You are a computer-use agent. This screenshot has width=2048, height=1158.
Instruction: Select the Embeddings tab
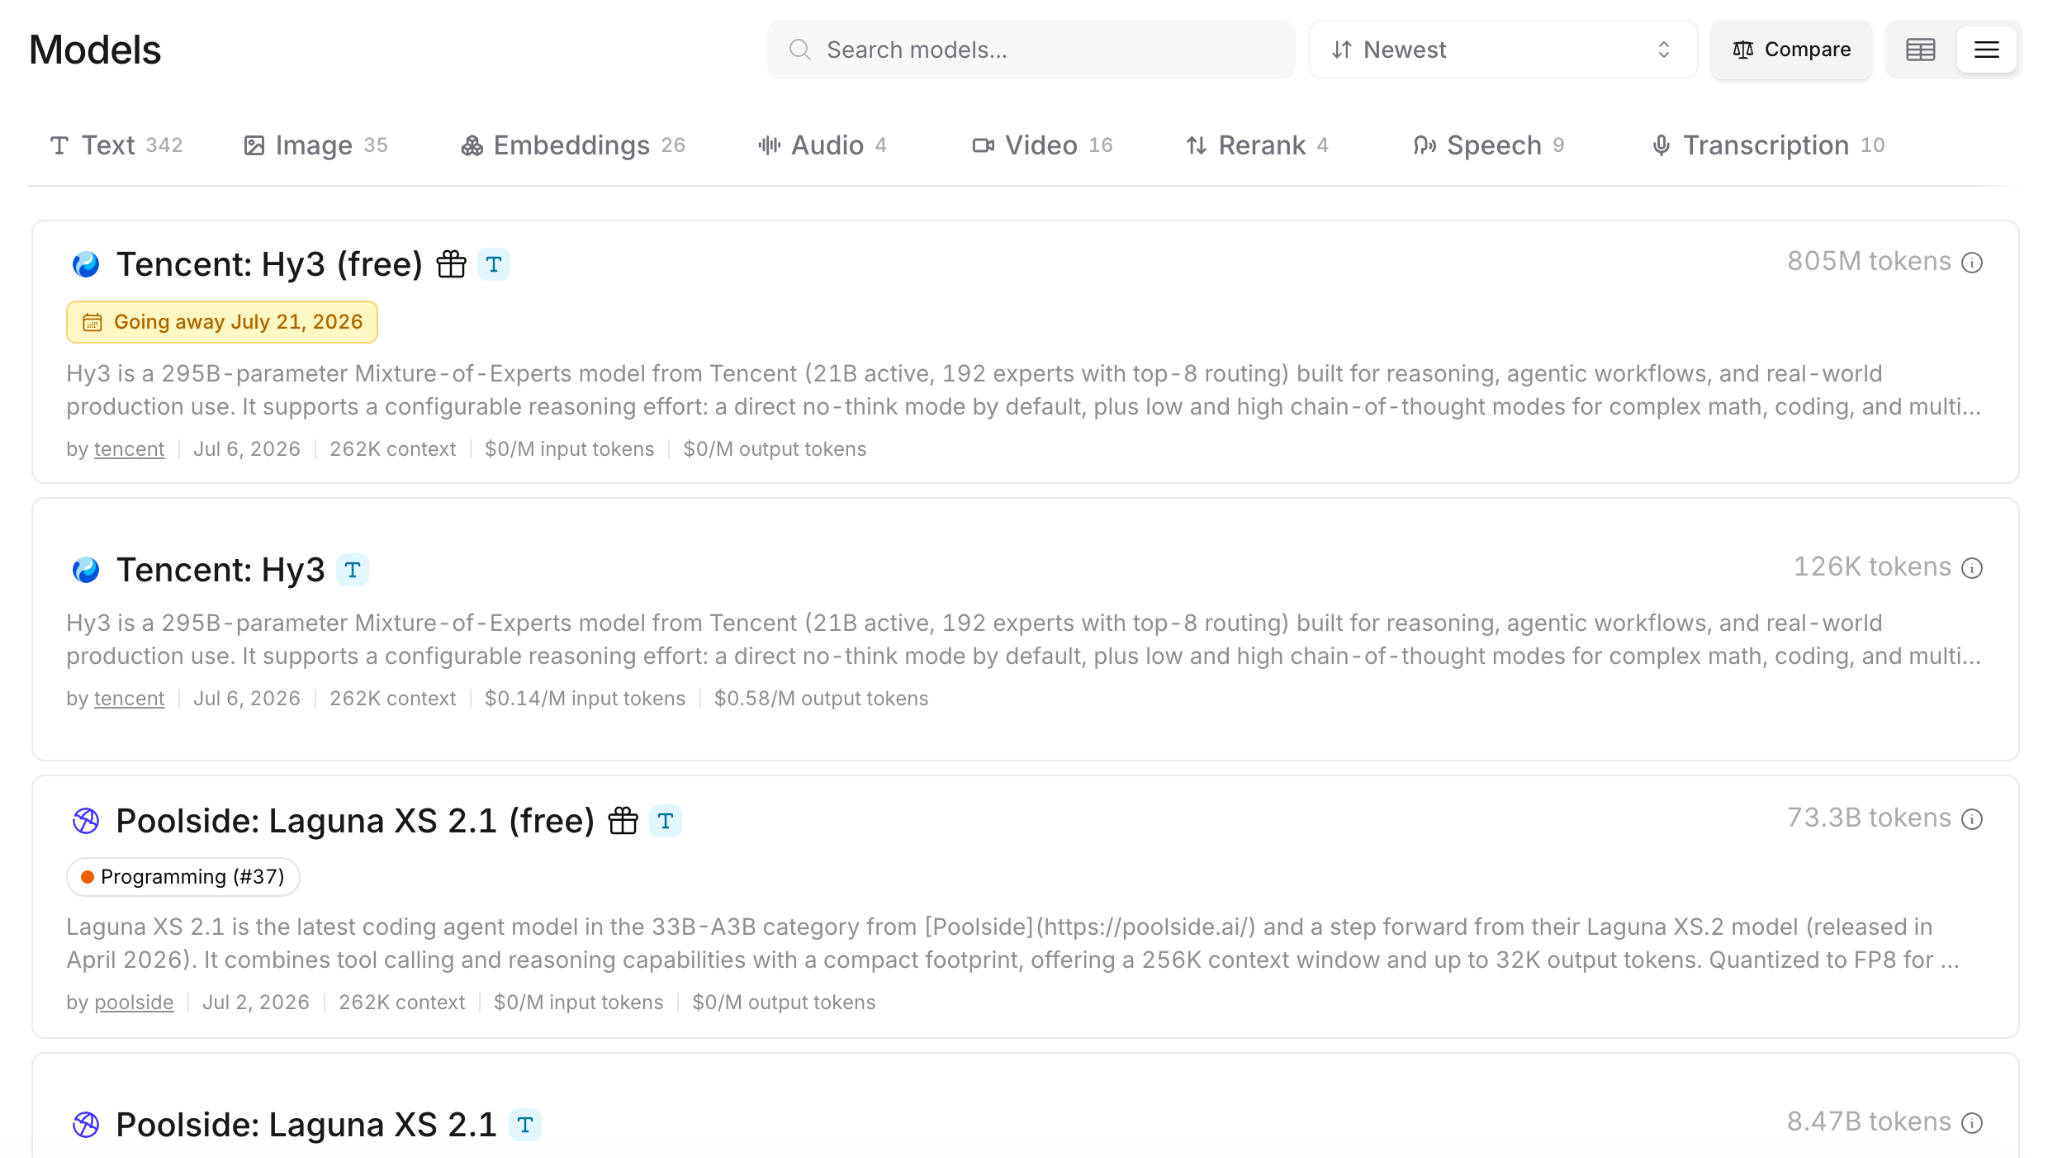[573, 145]
